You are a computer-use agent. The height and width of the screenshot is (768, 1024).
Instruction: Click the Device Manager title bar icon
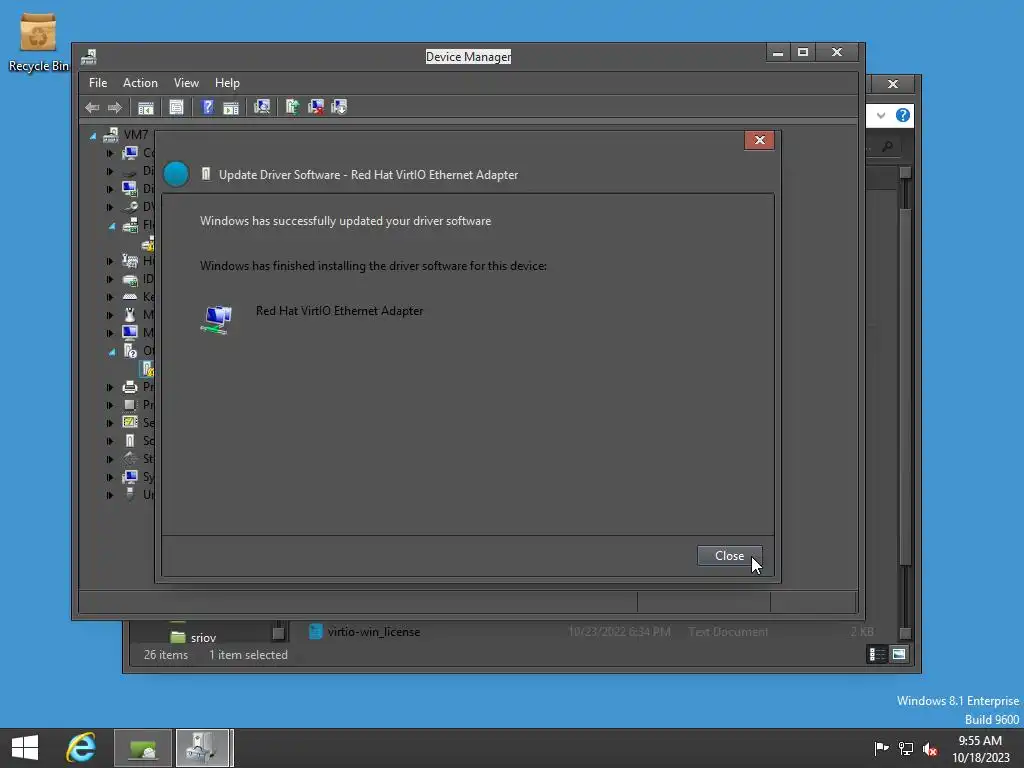tap(89, 57)
